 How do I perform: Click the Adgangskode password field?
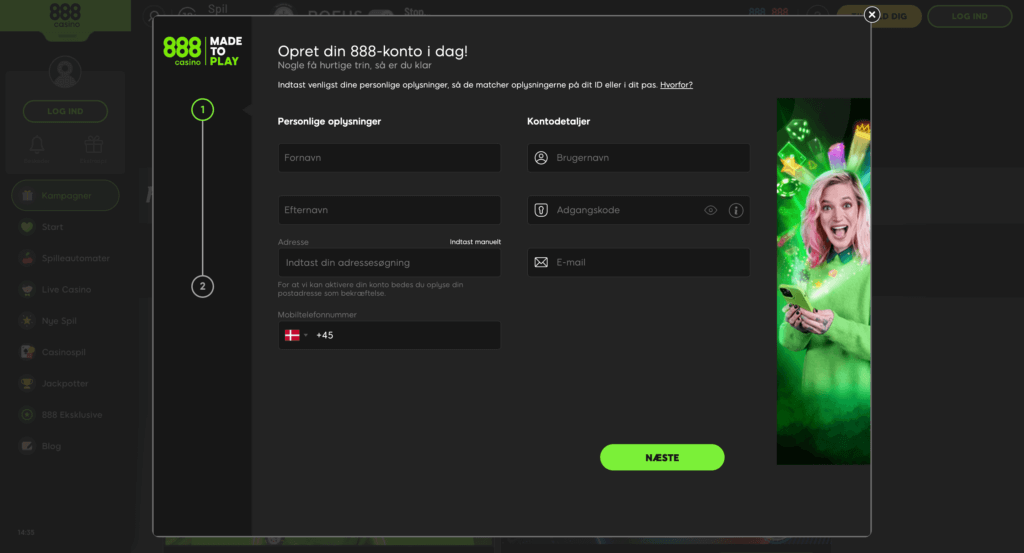click(x=638, y=210)
